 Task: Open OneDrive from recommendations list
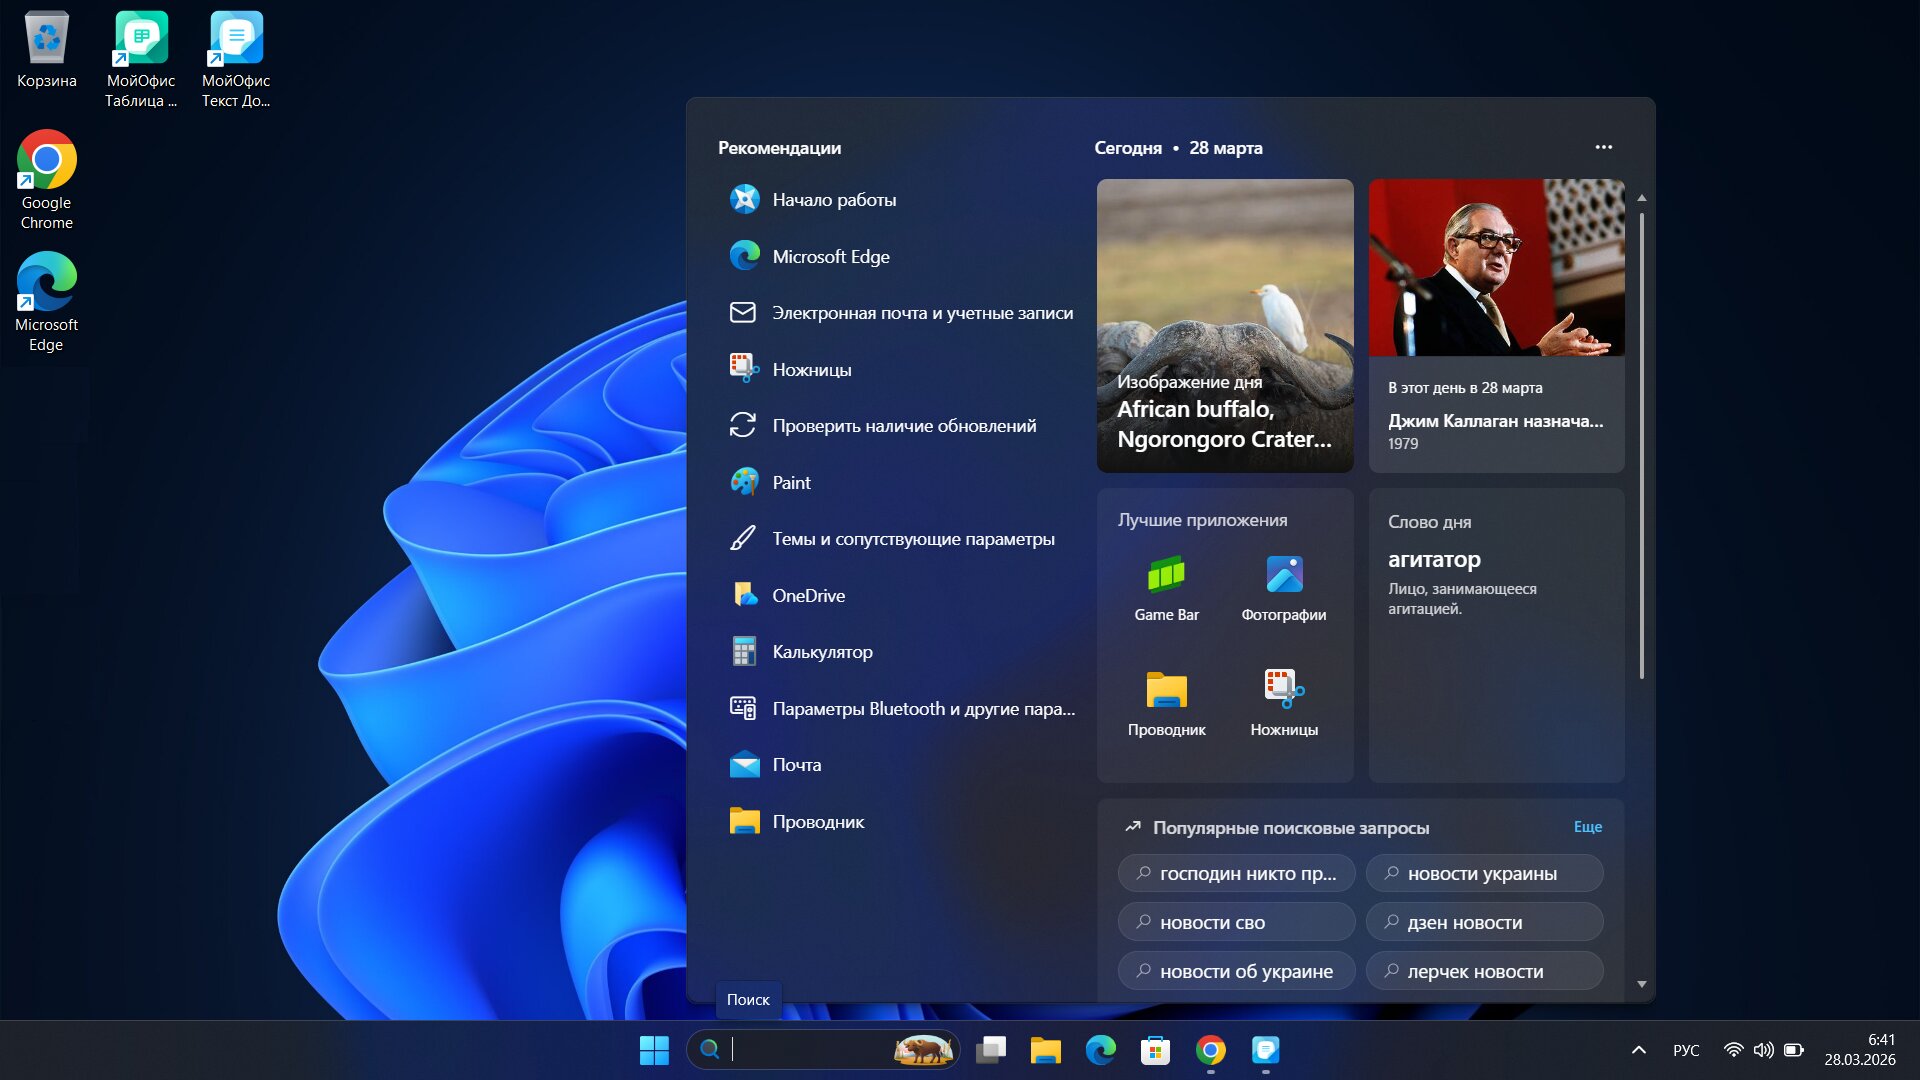tap(807, 596)
